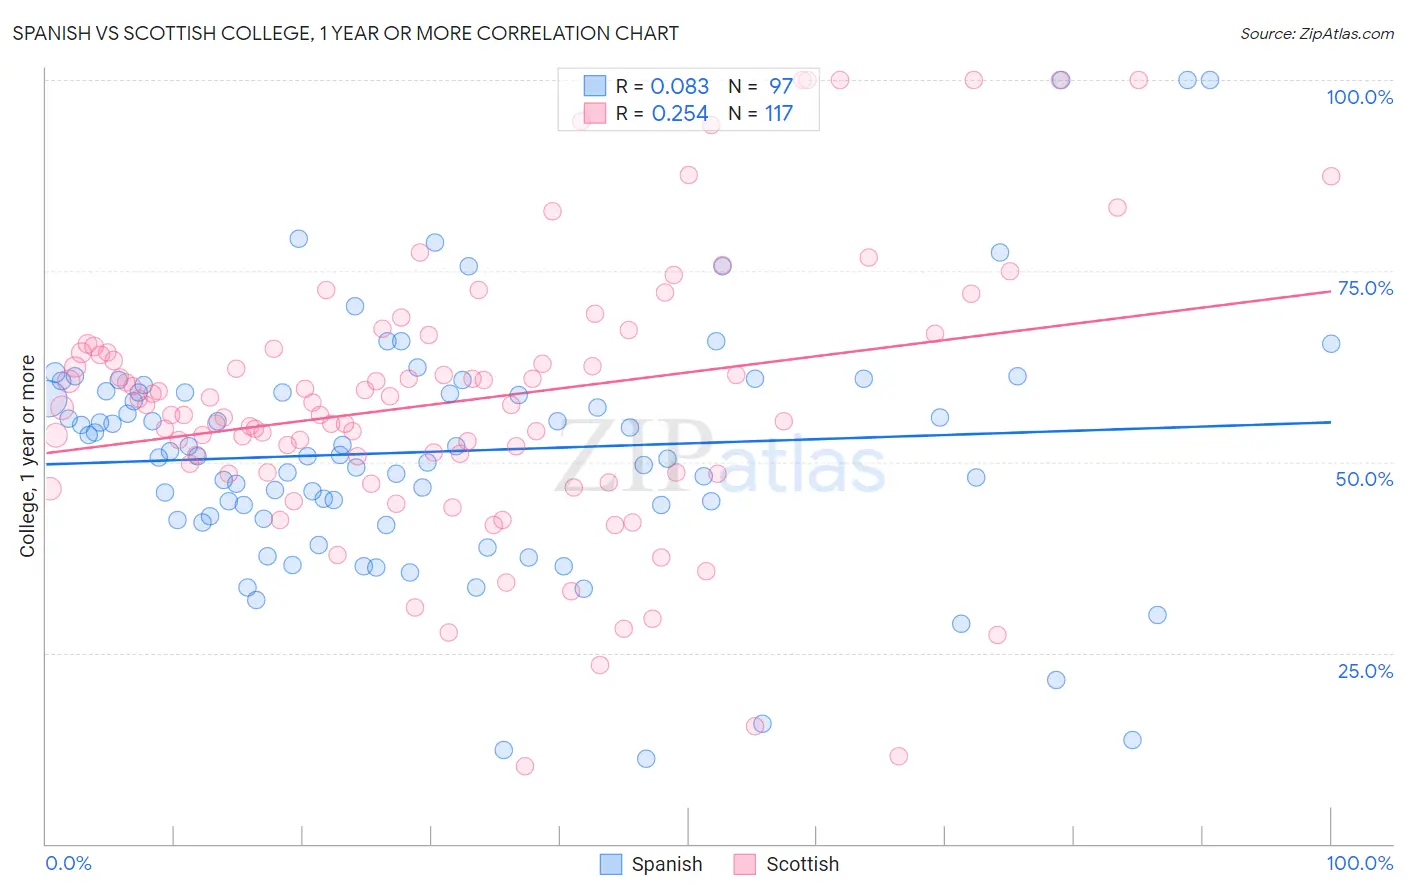Select the Scottish legend label
Screen dimensions: 1406x892
pyautogui.click(x=802, y=864)
